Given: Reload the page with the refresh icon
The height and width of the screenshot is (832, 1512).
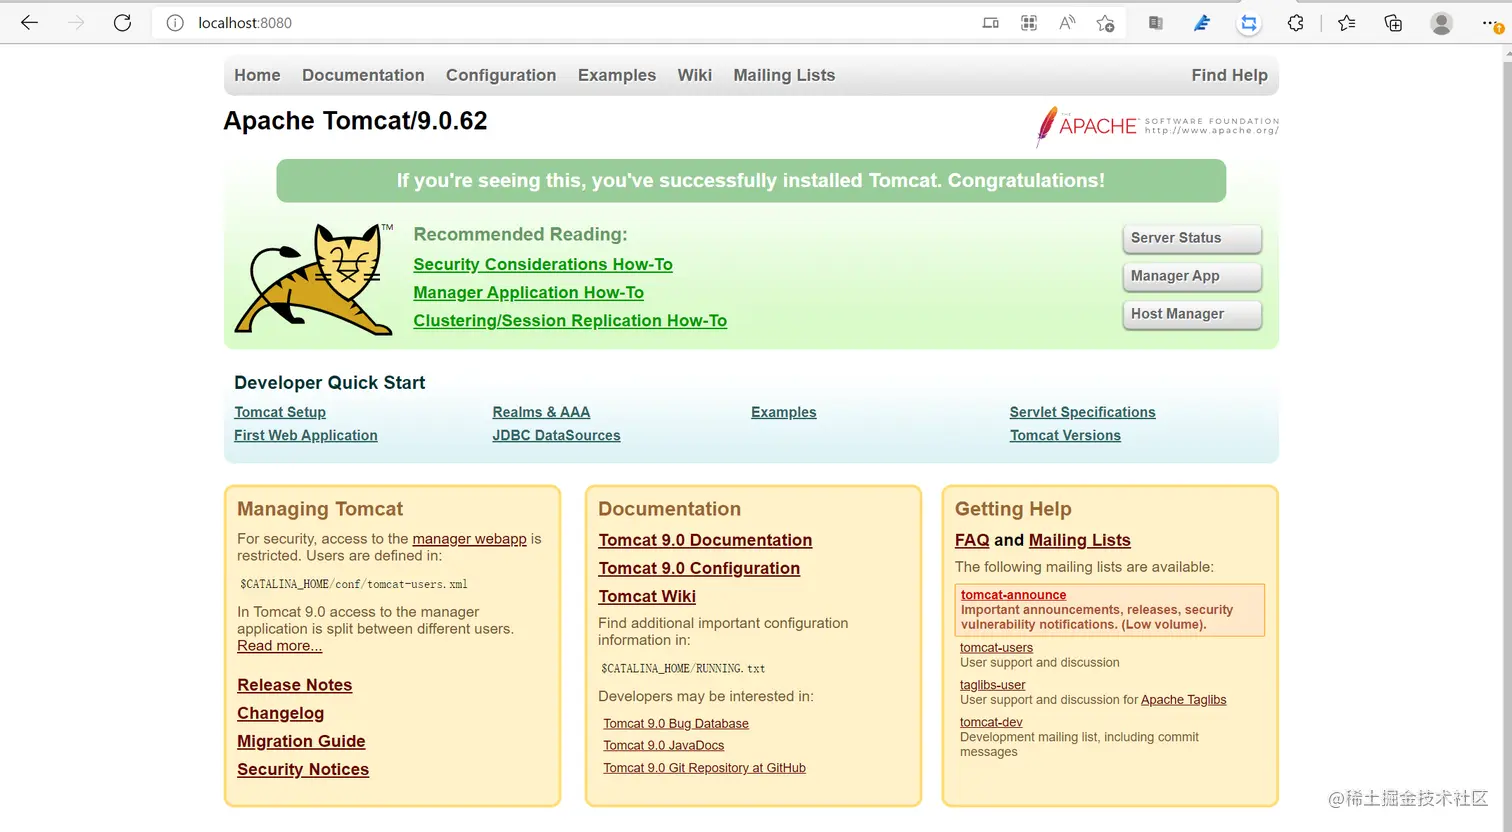Looking at the screenshot, I should [122, 23].
